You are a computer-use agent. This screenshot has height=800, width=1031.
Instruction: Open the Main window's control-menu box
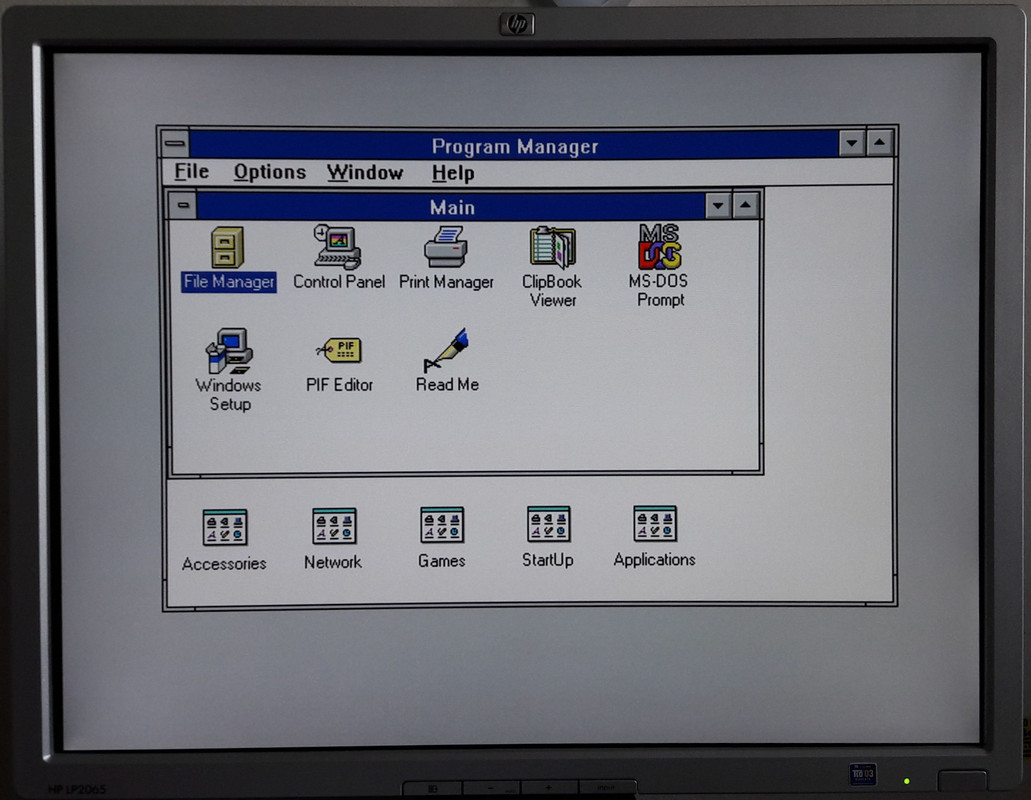tap(183, 206)
